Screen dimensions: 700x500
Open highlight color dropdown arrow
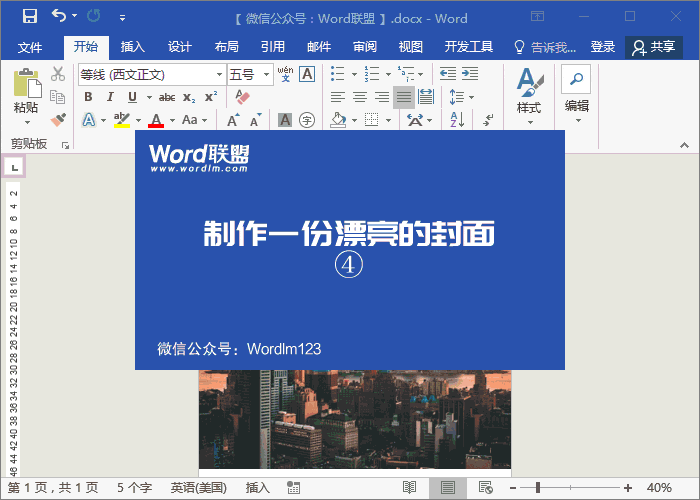tap(138, 120)
